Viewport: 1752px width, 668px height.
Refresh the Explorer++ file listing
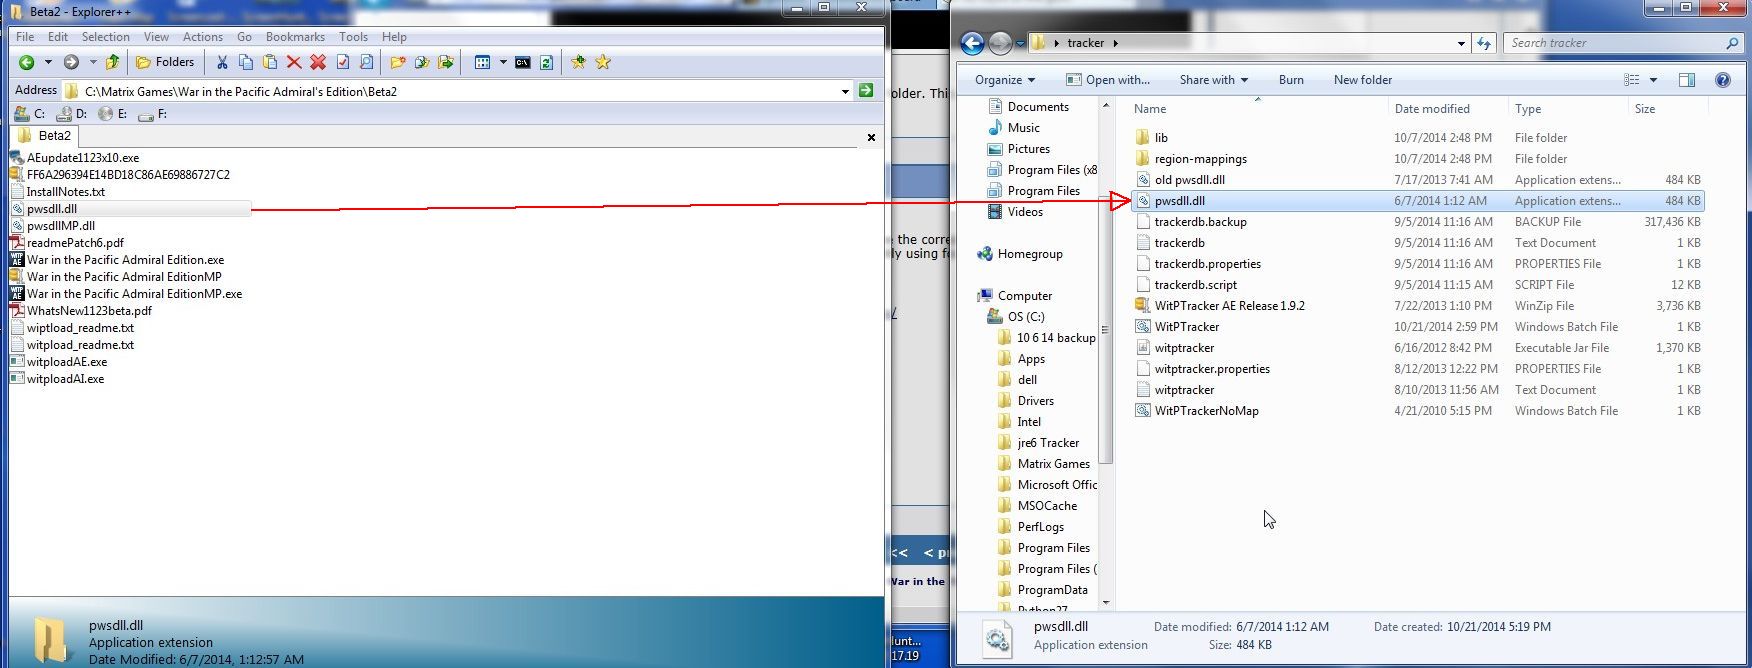coord(546,62)
